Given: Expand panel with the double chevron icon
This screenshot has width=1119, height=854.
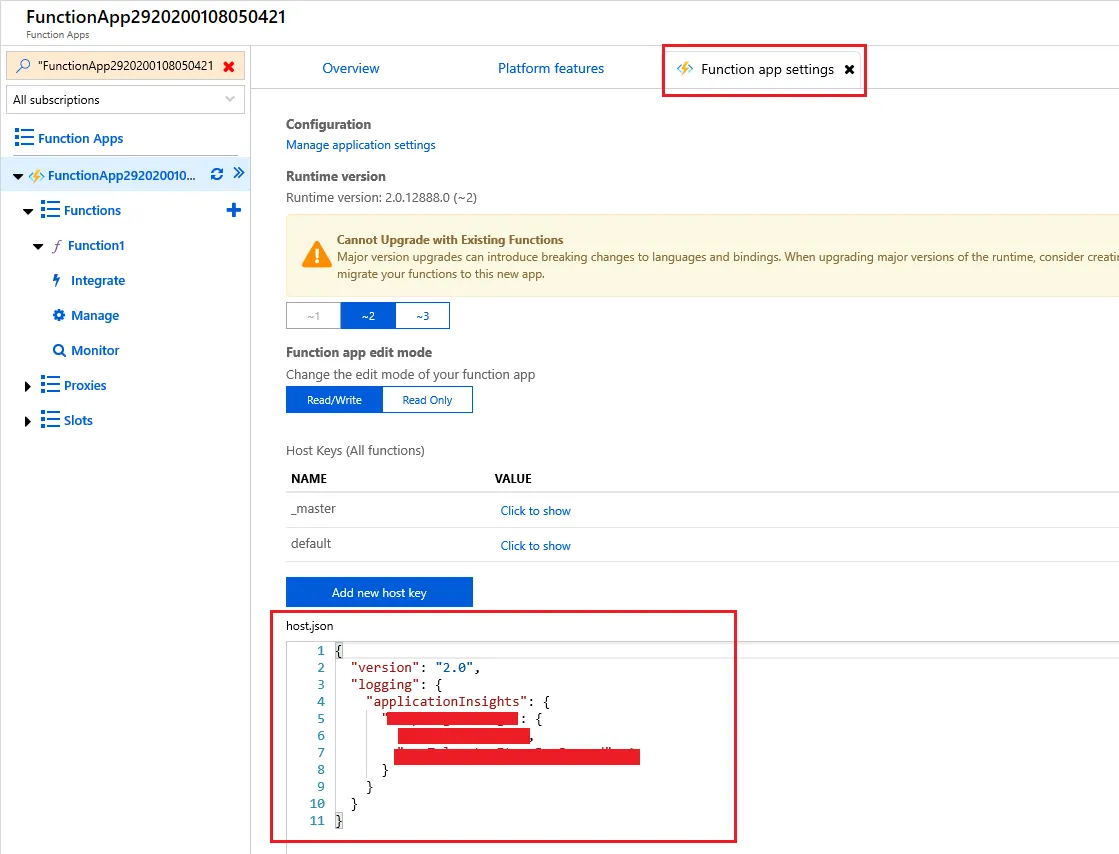Looking at the screenshot, I should coord(239,173).
